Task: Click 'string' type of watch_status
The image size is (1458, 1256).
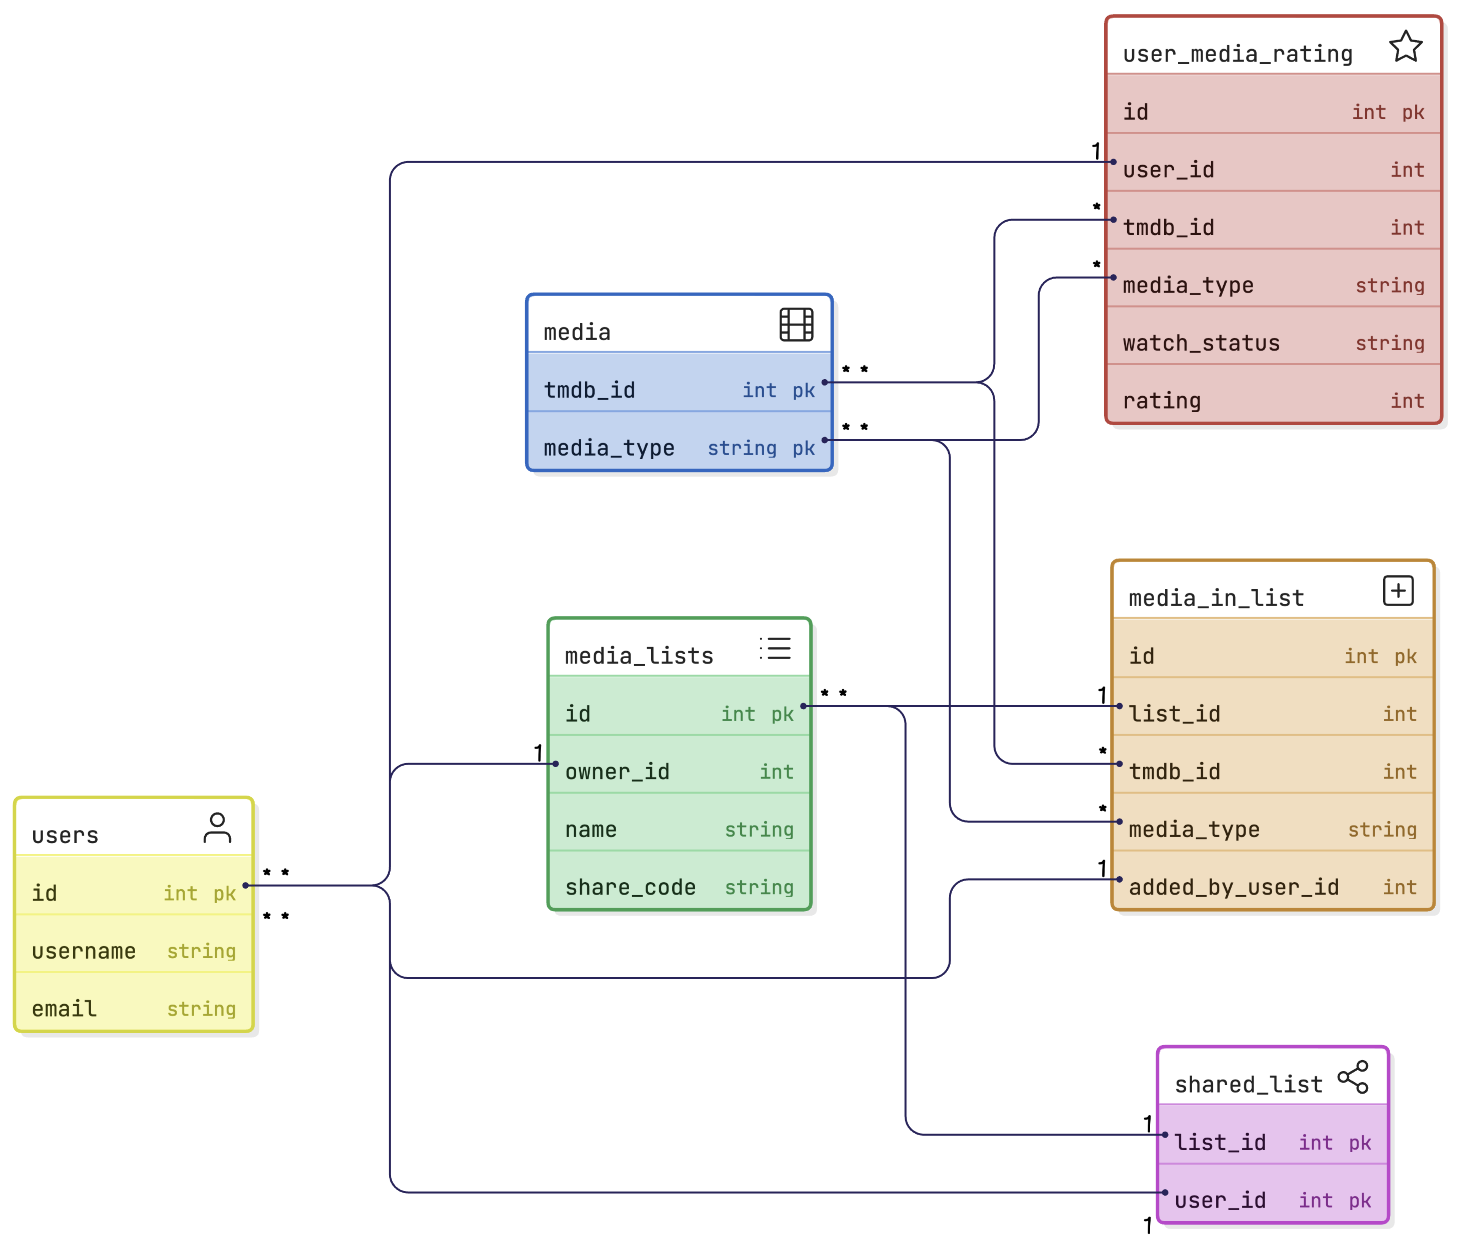Action: 1390,343
